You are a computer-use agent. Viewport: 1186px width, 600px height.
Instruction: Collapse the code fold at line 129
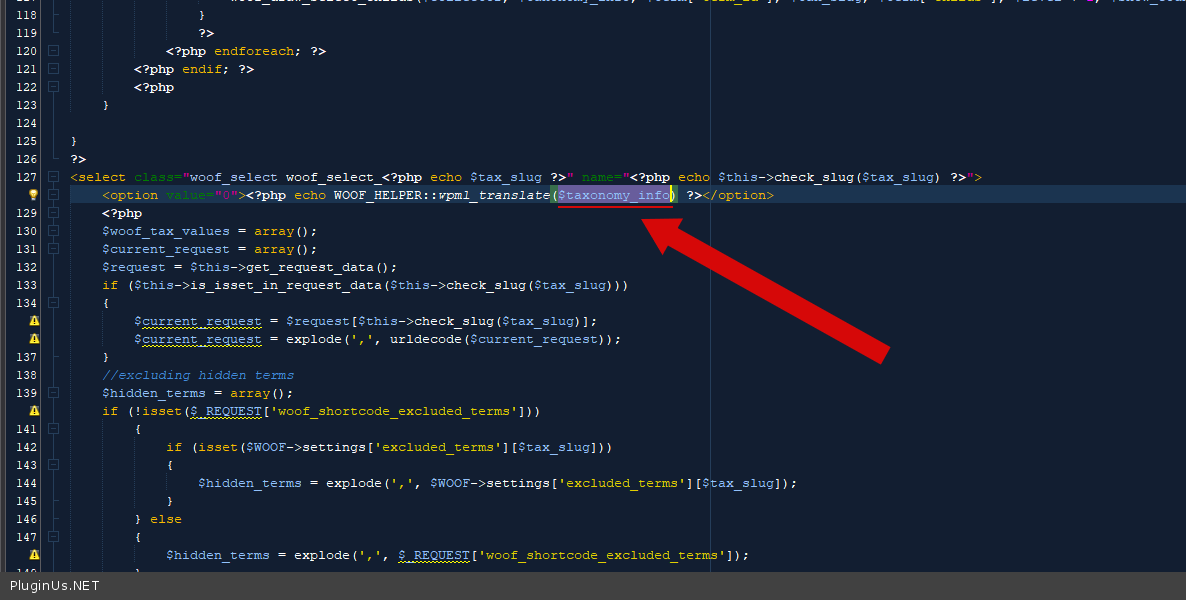pos(54,213)
